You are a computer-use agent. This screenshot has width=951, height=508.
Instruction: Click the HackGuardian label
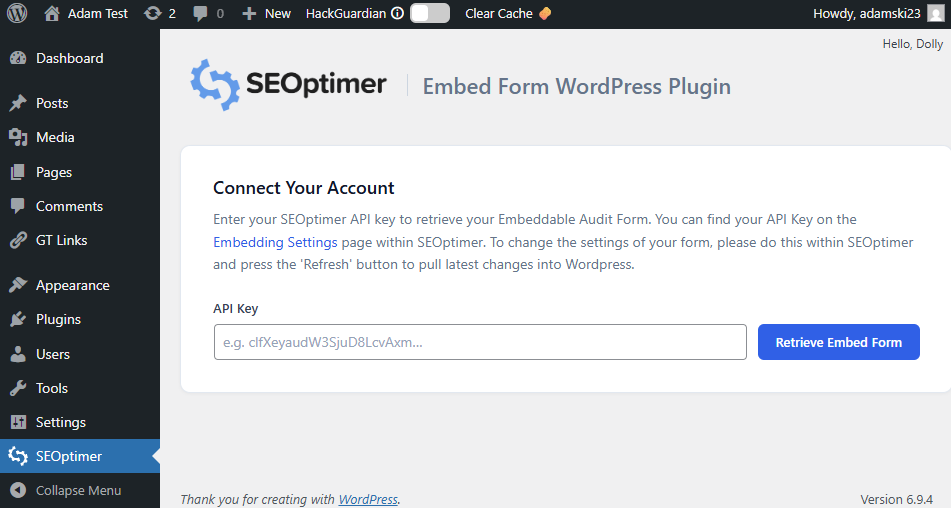(346, 13)
